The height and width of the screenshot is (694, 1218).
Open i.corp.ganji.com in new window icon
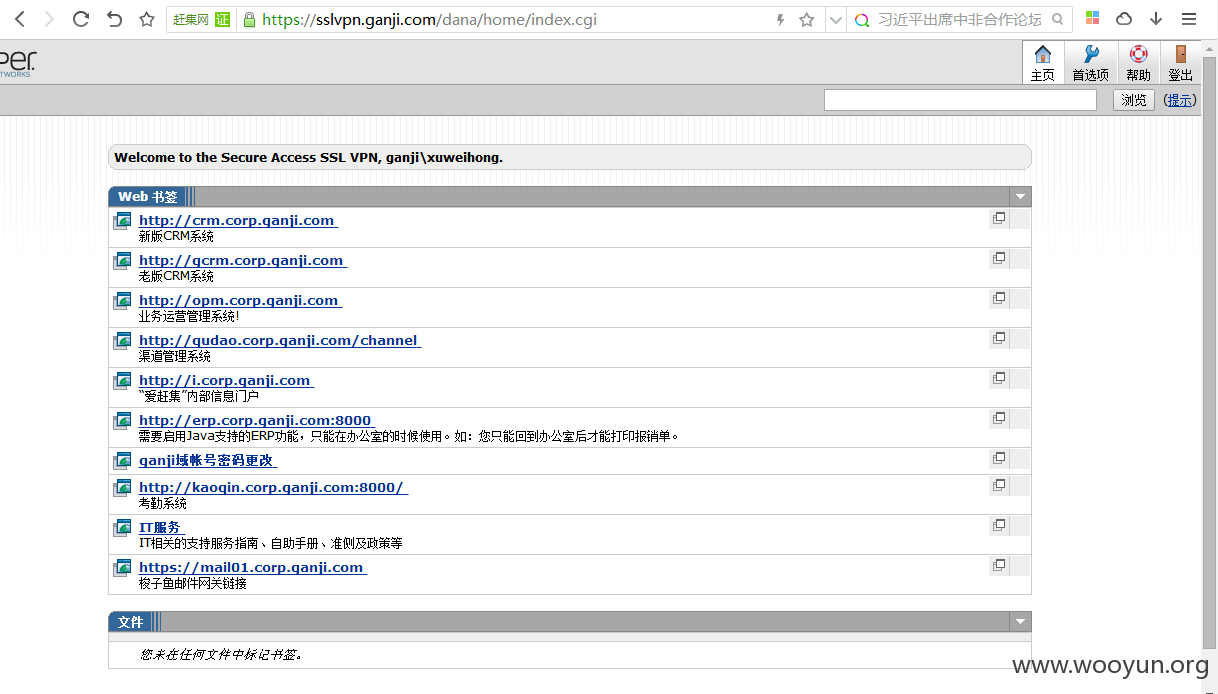tap(999, 378)
